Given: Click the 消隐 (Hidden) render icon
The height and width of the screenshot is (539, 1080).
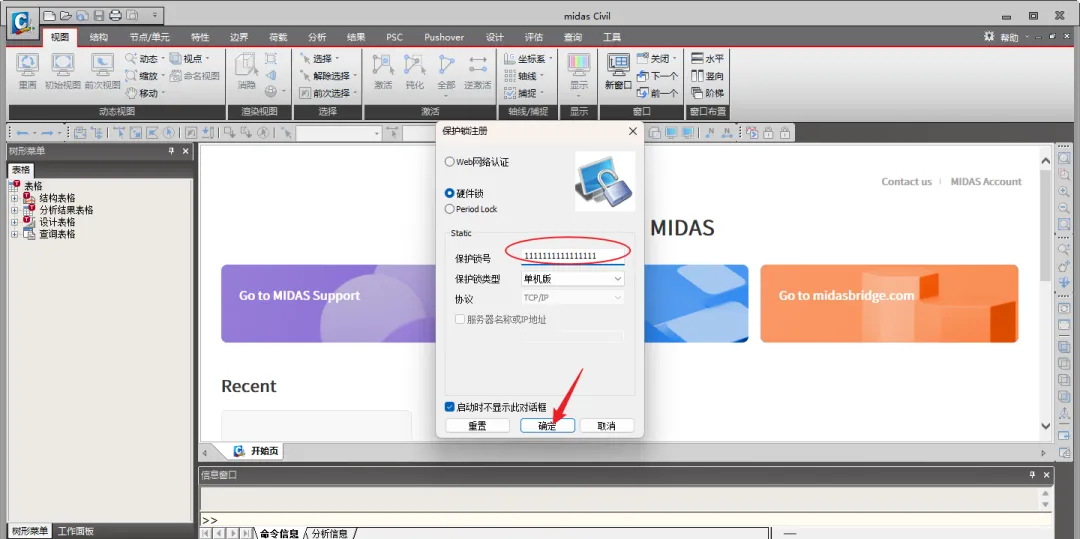Looking at the screenshot, I should click(246, 64).
